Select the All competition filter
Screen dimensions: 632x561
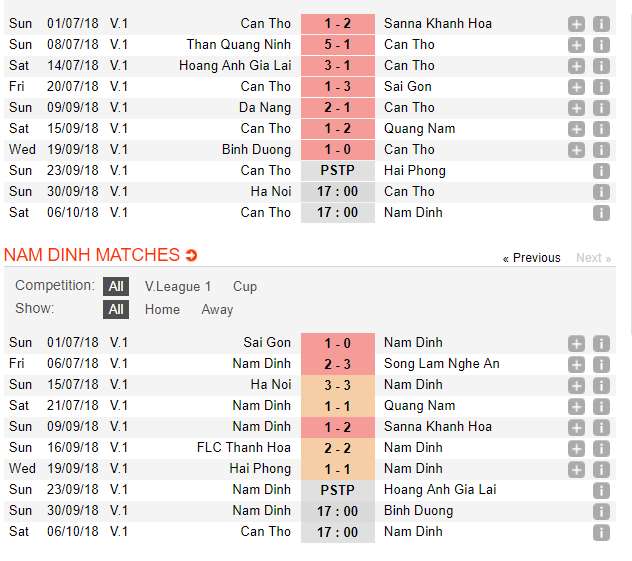(x=116, y=286)
